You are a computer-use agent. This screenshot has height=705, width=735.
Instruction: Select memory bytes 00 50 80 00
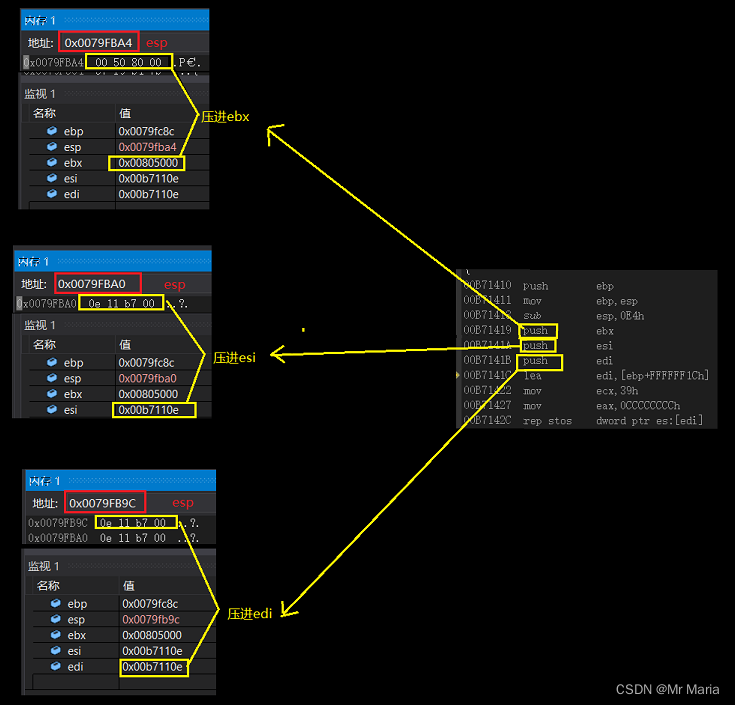[128, 62]
